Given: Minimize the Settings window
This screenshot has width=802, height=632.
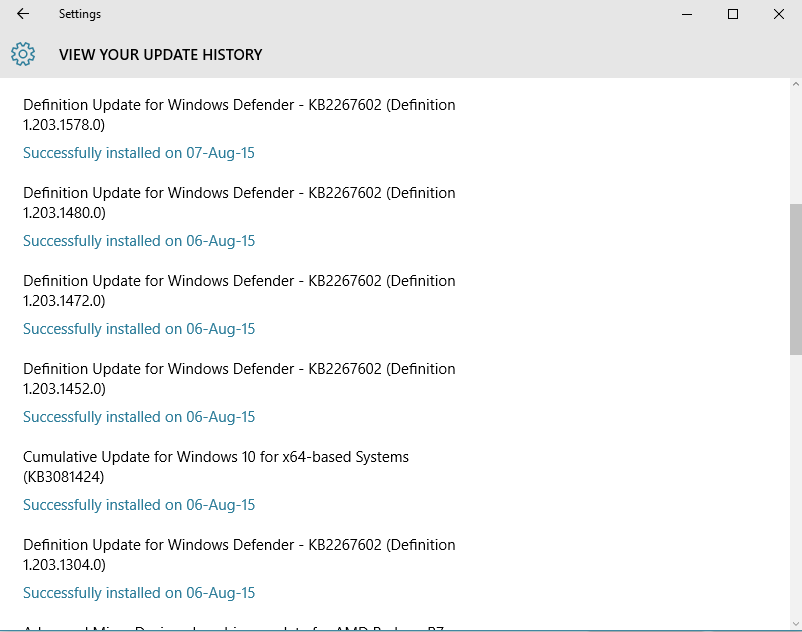Looking at the screenshot, I should tap(687, 14).
